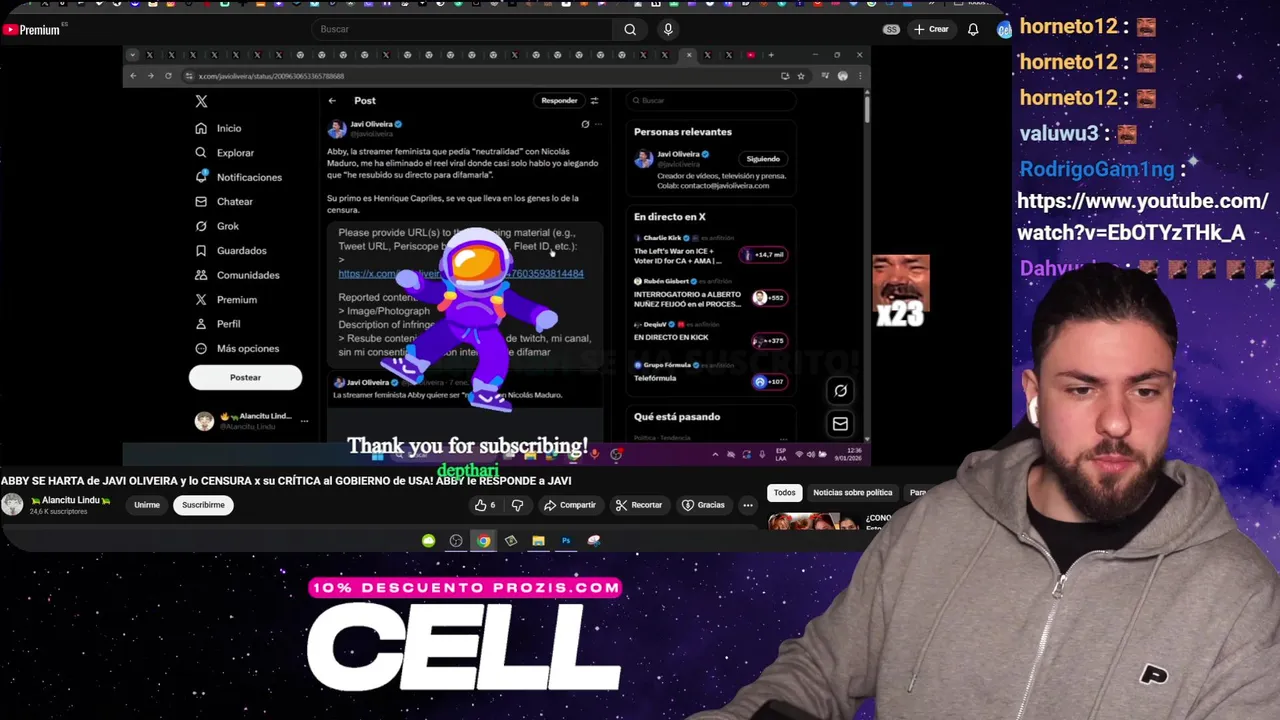
Task: Click the page scrollbar of the X window
Action: [867, 108]
